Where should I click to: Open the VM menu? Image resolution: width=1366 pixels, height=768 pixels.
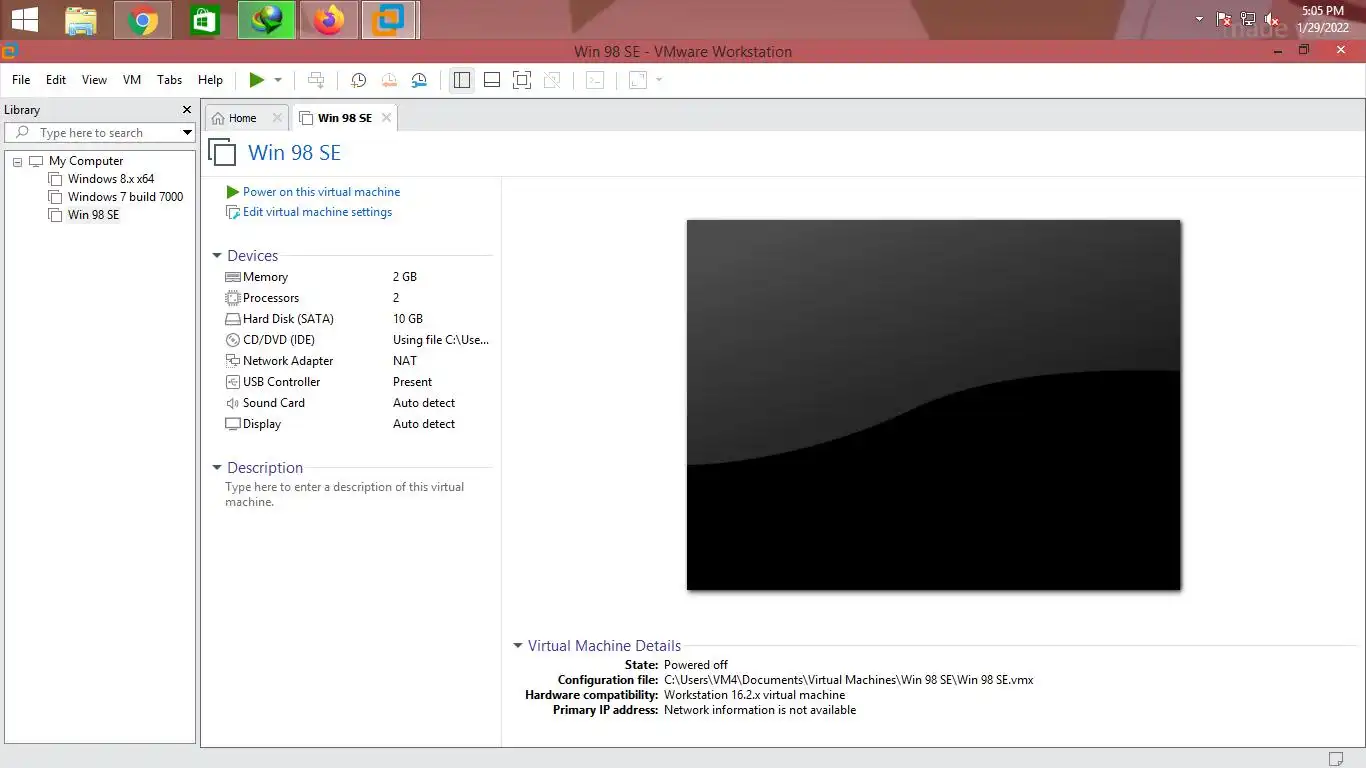[x=132, y=80]
